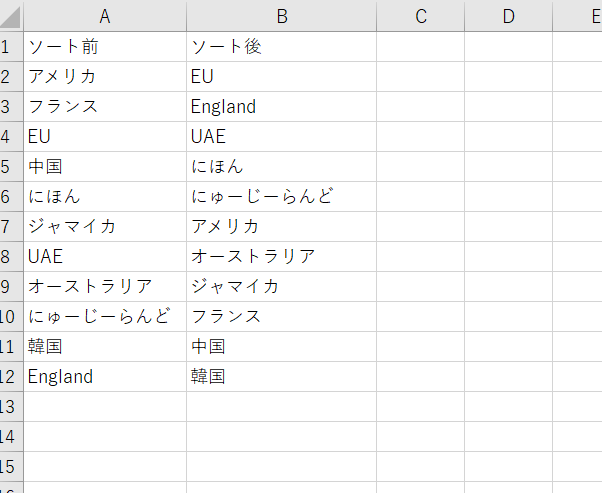Select row 13 header
Image resolution: width=602 pixels, height=493 pixels.
pyautogui.click(x=11, y=407)
